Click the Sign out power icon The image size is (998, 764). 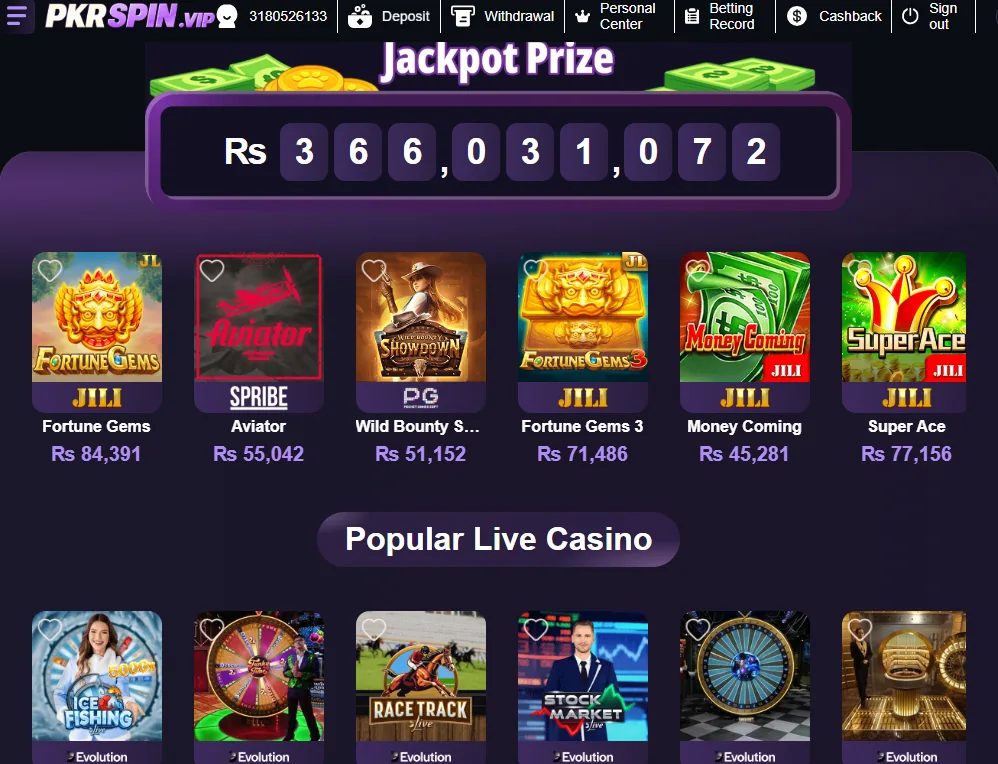point(910,16)
